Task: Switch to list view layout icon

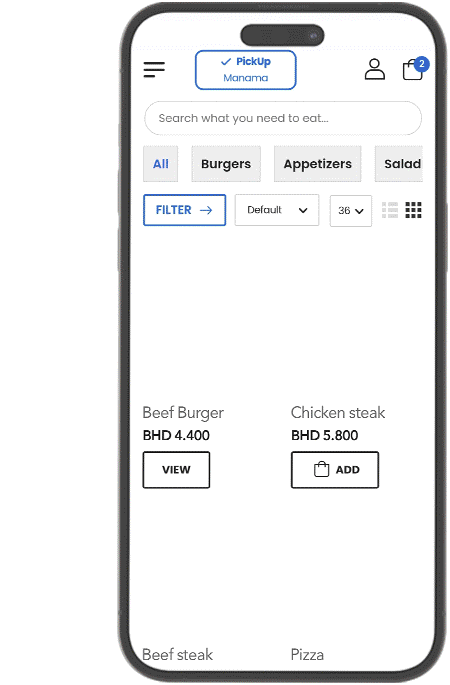Action: pos(390,210)
